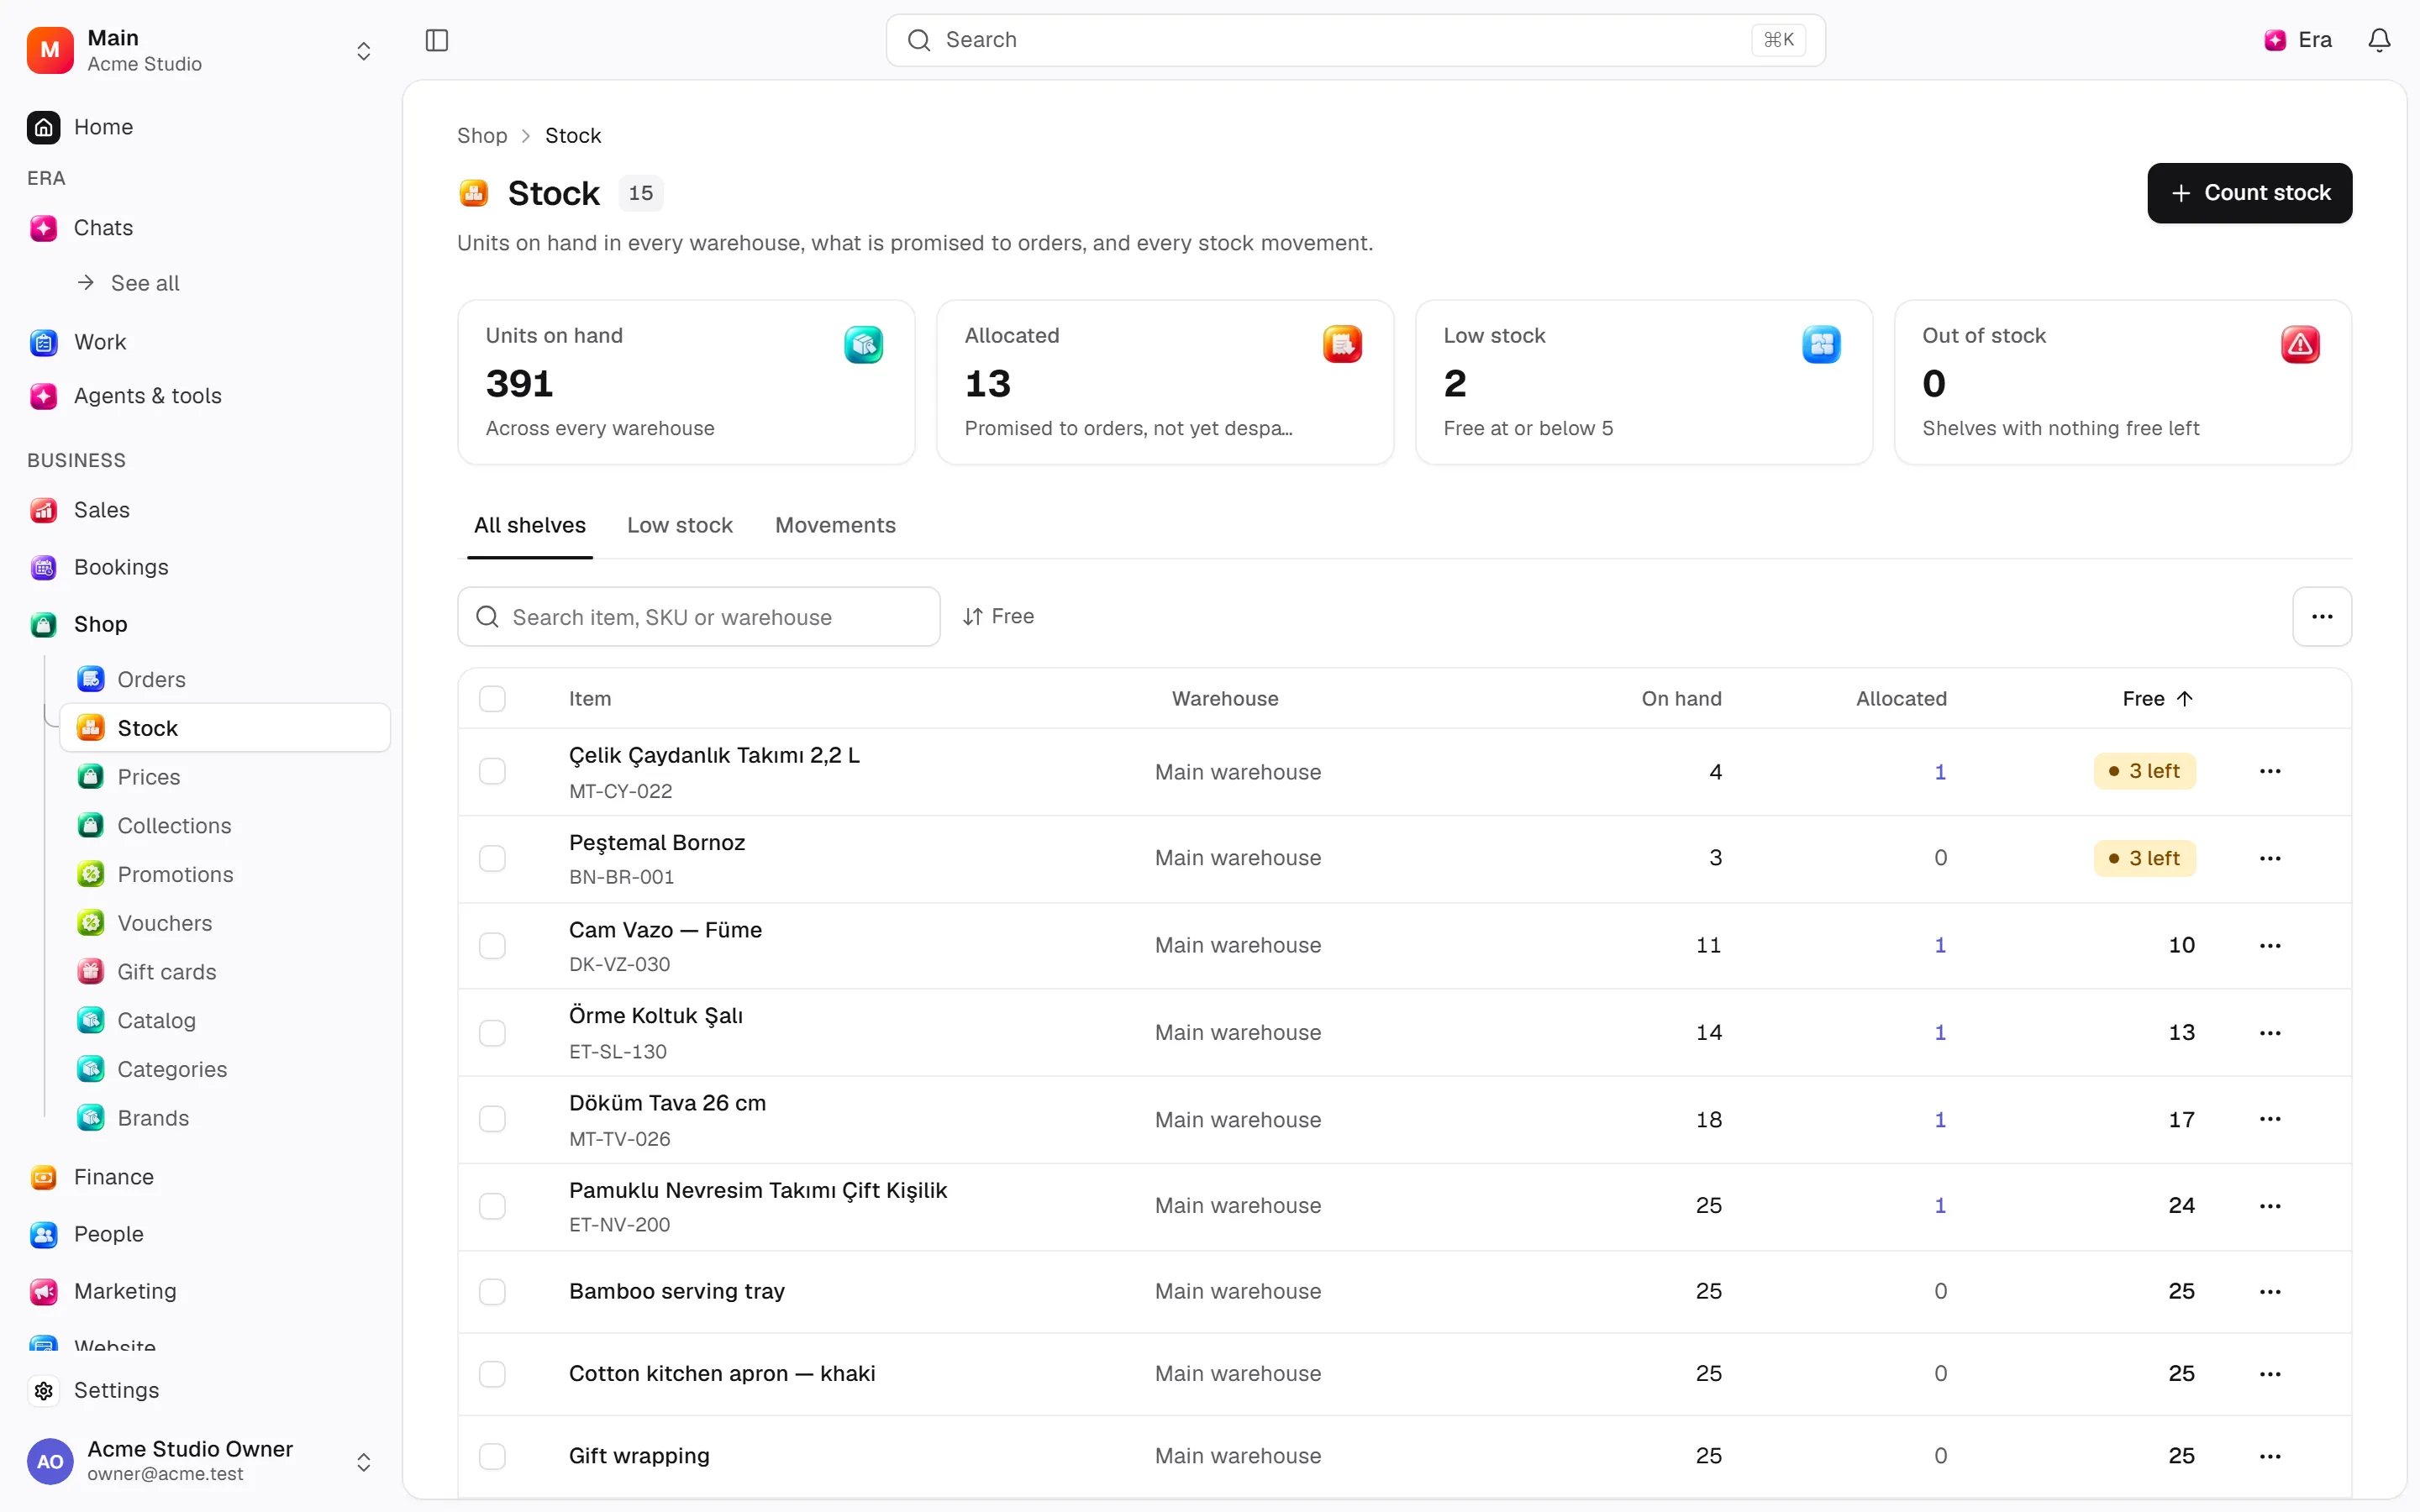
Task: Switch to the Movements tab
Action: tap(836, 525)
